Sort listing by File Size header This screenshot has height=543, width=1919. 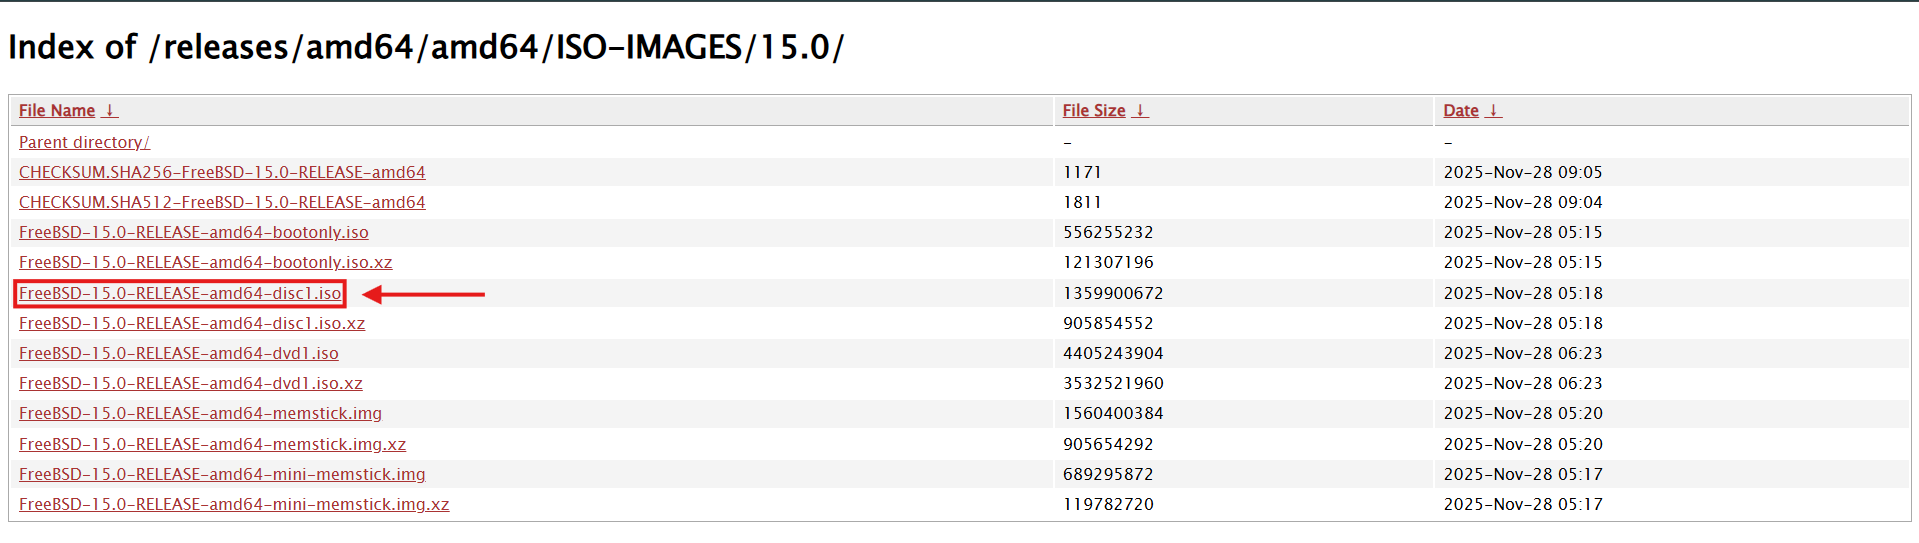[1093, 110]
